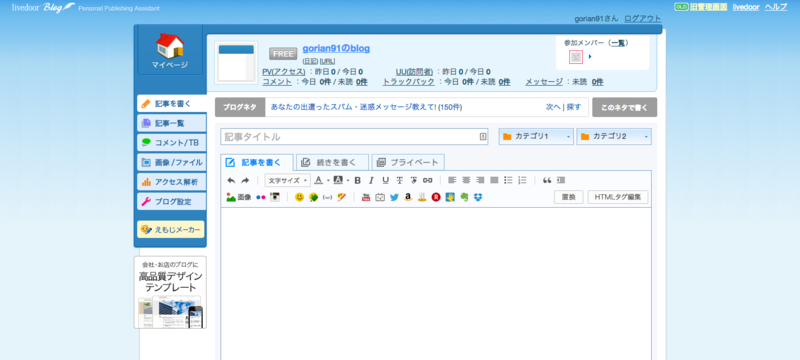
Task: Insert Flickr photo with Flickr icon
Action: point(261,197)
